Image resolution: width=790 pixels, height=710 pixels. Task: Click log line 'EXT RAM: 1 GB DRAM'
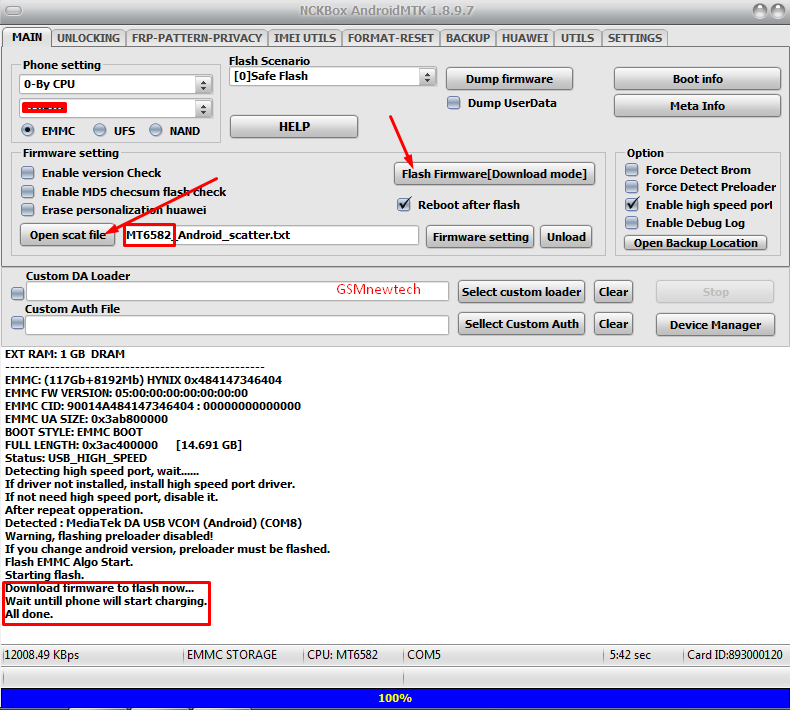[65, 354]
